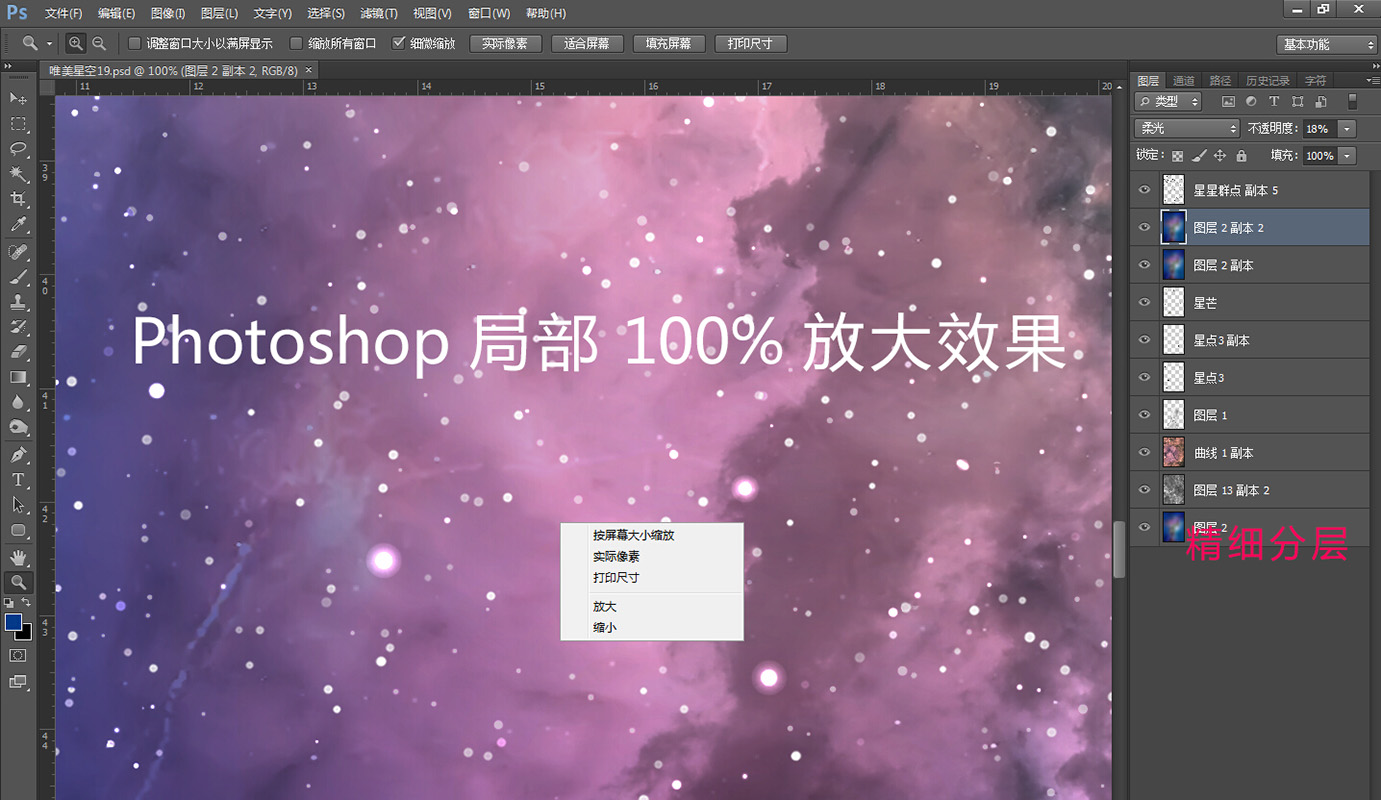The width and height of the screenshot is (1381, 800).
Task: Open the 基本功能 workspace dropdown
Action: point(1328,45)
